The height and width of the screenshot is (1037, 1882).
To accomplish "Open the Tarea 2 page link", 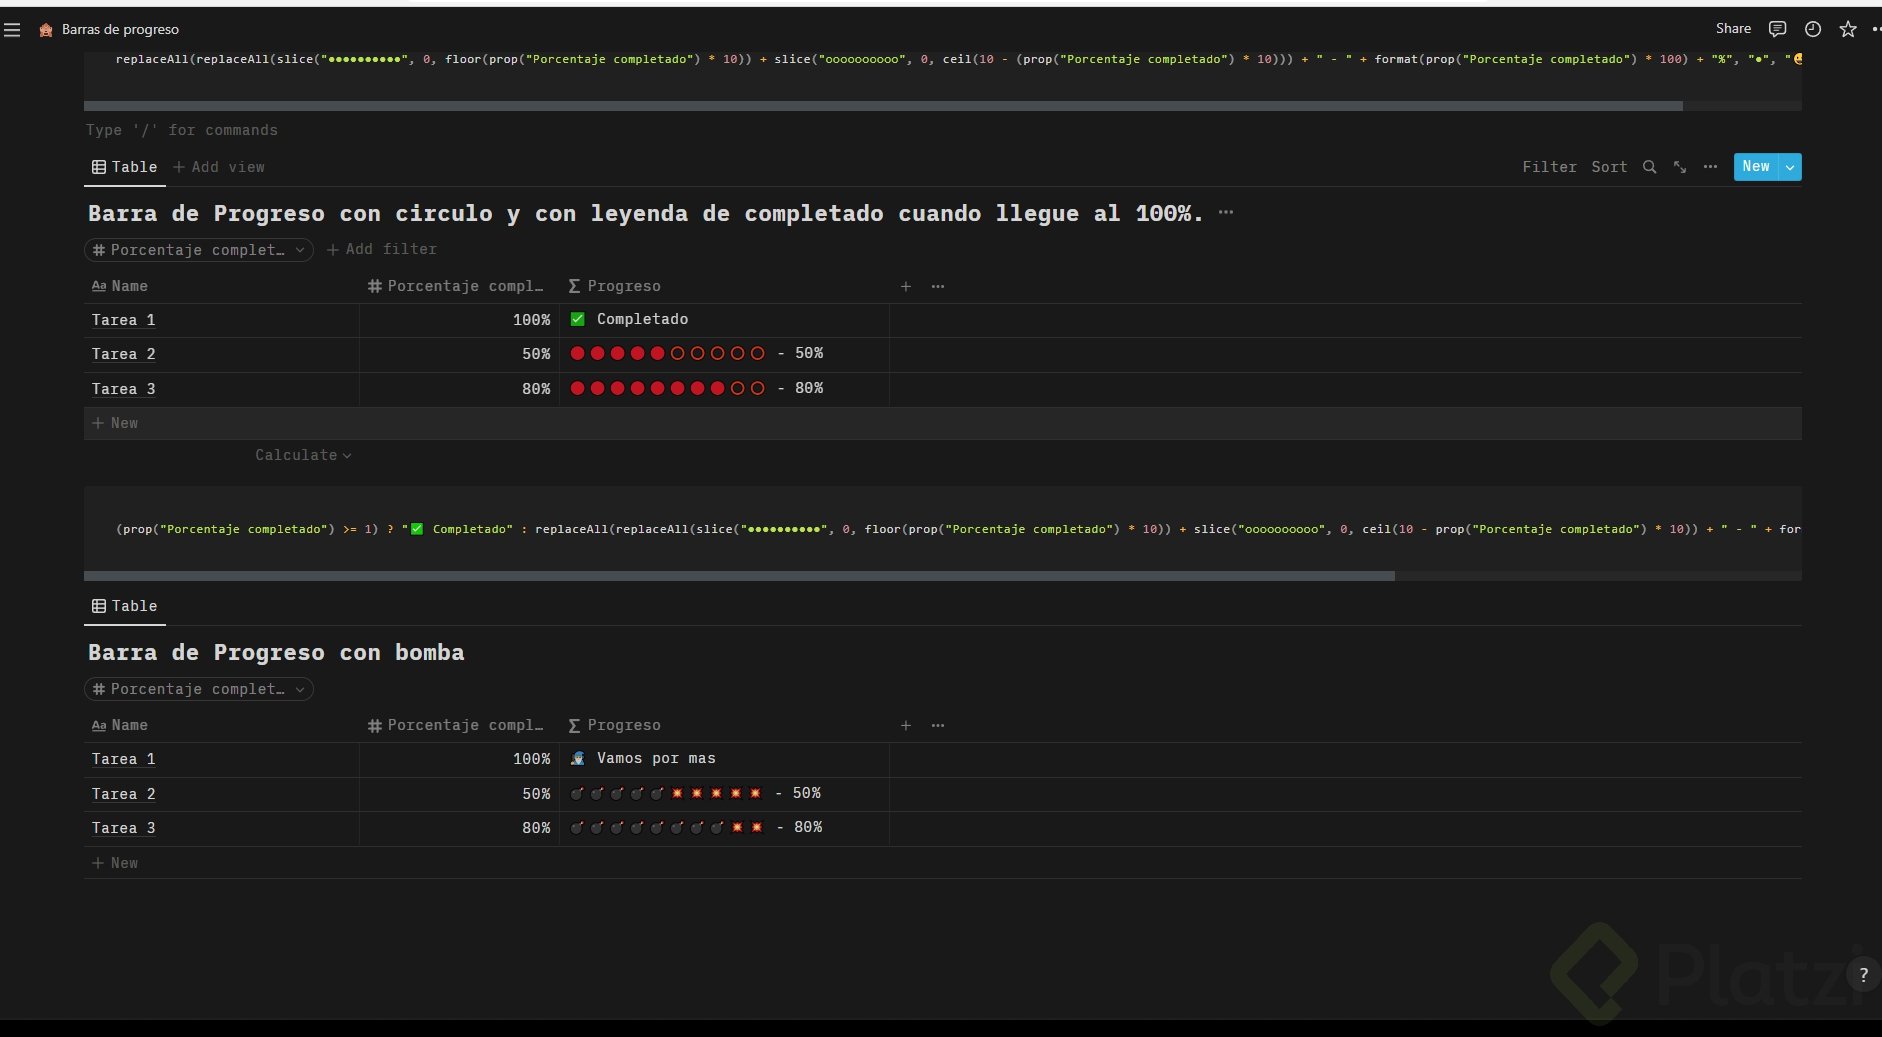I will pyautogui.click(x=123, y=354).
